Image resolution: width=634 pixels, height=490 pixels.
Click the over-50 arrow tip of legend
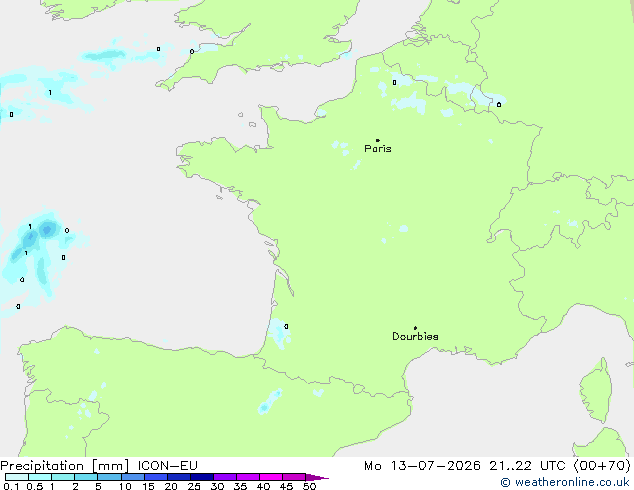click(317, 477)
